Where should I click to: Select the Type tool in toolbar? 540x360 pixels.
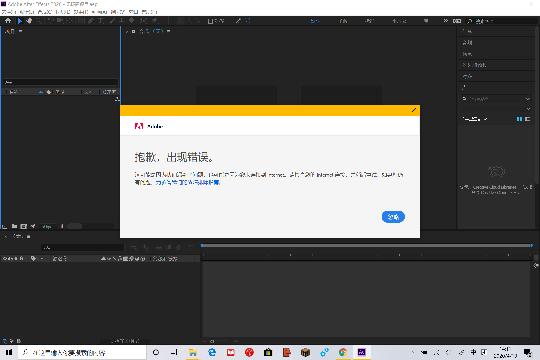coord(101,21)
